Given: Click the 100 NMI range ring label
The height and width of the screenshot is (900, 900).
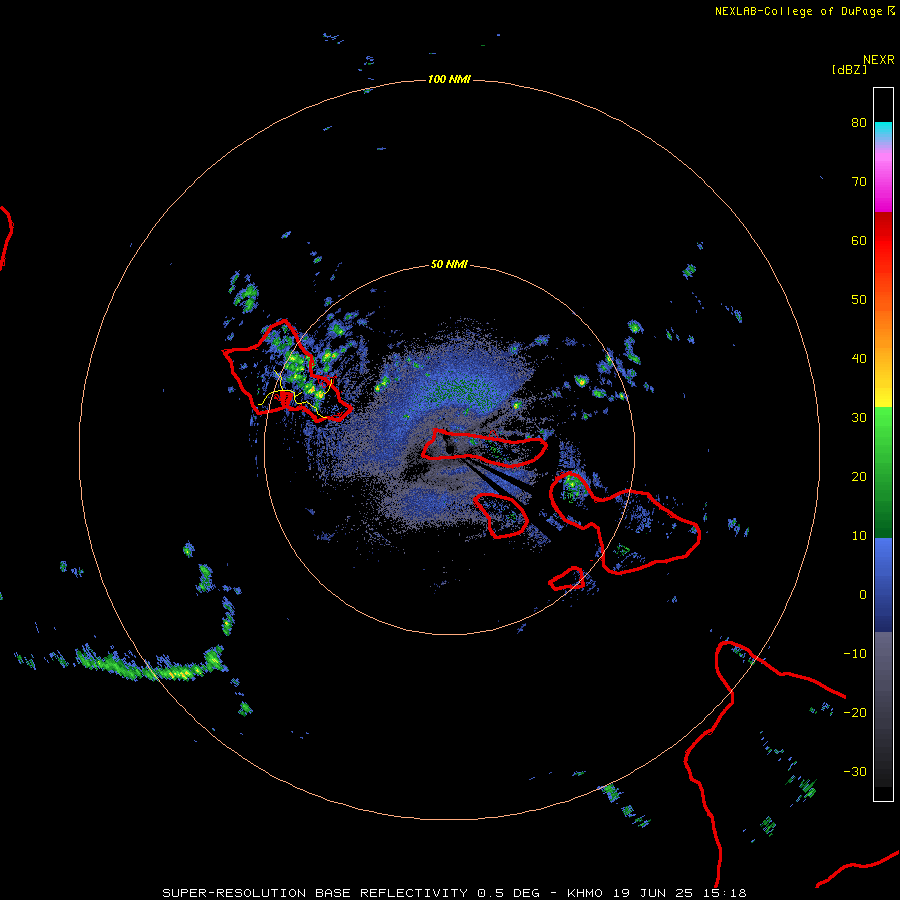Looking at the screenshot, I should [x=449, y=79].
